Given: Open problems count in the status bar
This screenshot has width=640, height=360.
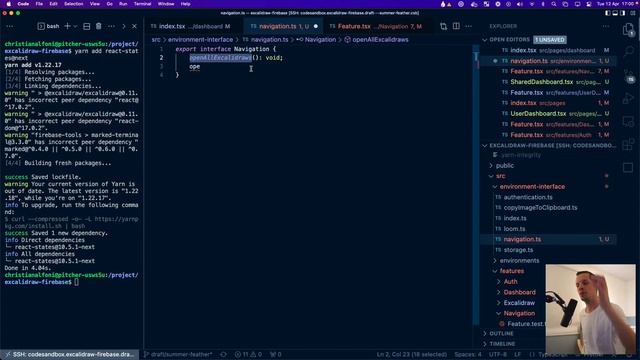Looking at the screenshot, I should pyautogui.click(x=248, y=354).
